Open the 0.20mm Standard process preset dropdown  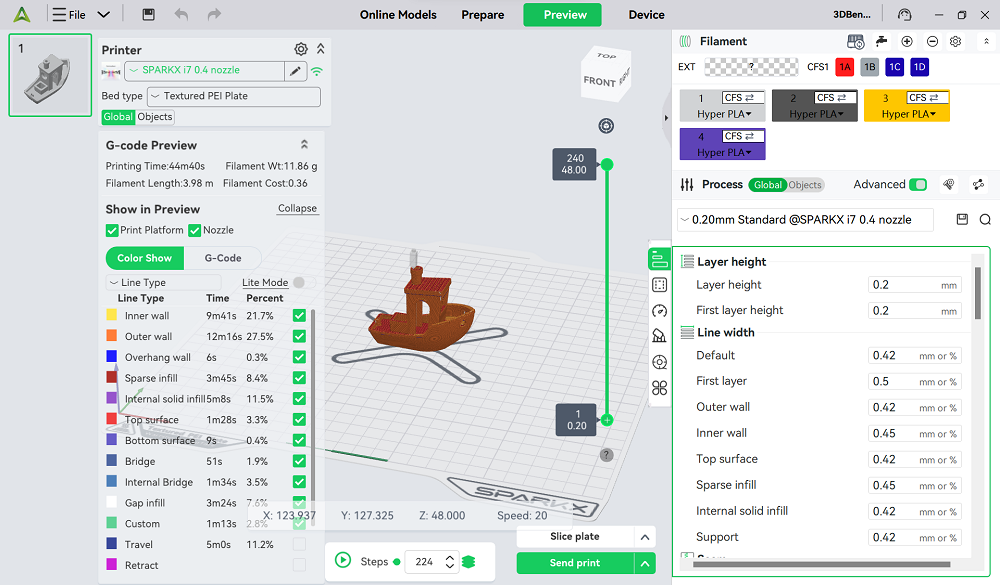[805, 220]
